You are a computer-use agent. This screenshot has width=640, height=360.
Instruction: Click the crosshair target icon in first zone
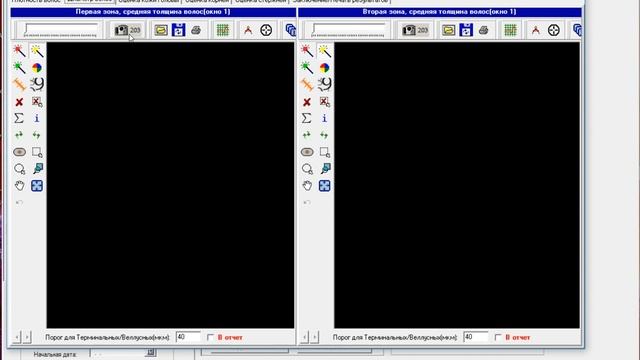[266, 30]
